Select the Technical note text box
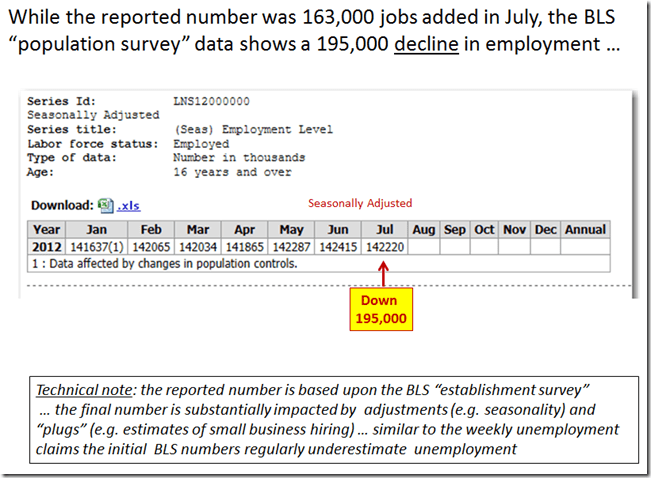651x478 pixels. click(326, 419)
